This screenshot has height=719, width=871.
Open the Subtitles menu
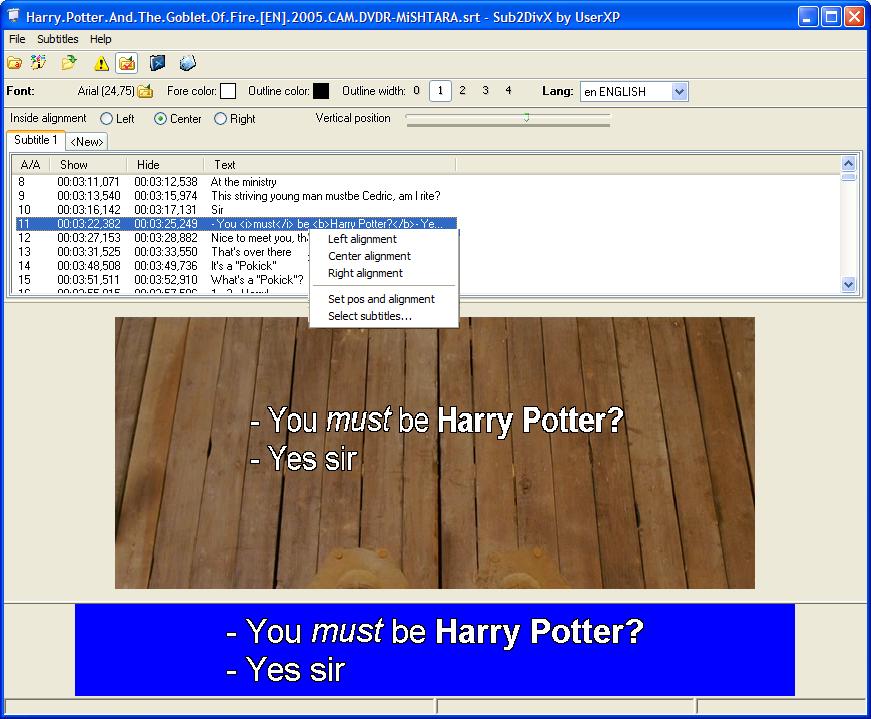point(58,39)
